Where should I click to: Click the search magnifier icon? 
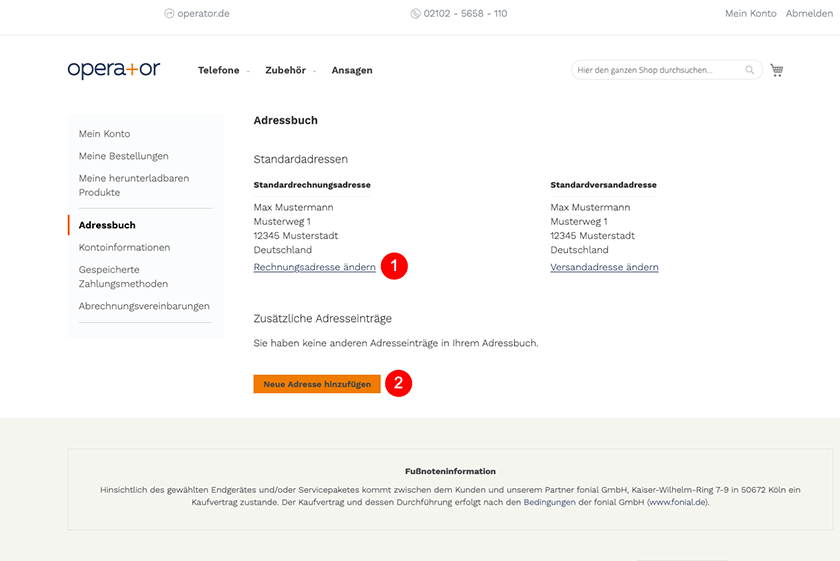(x=749, y=70)
